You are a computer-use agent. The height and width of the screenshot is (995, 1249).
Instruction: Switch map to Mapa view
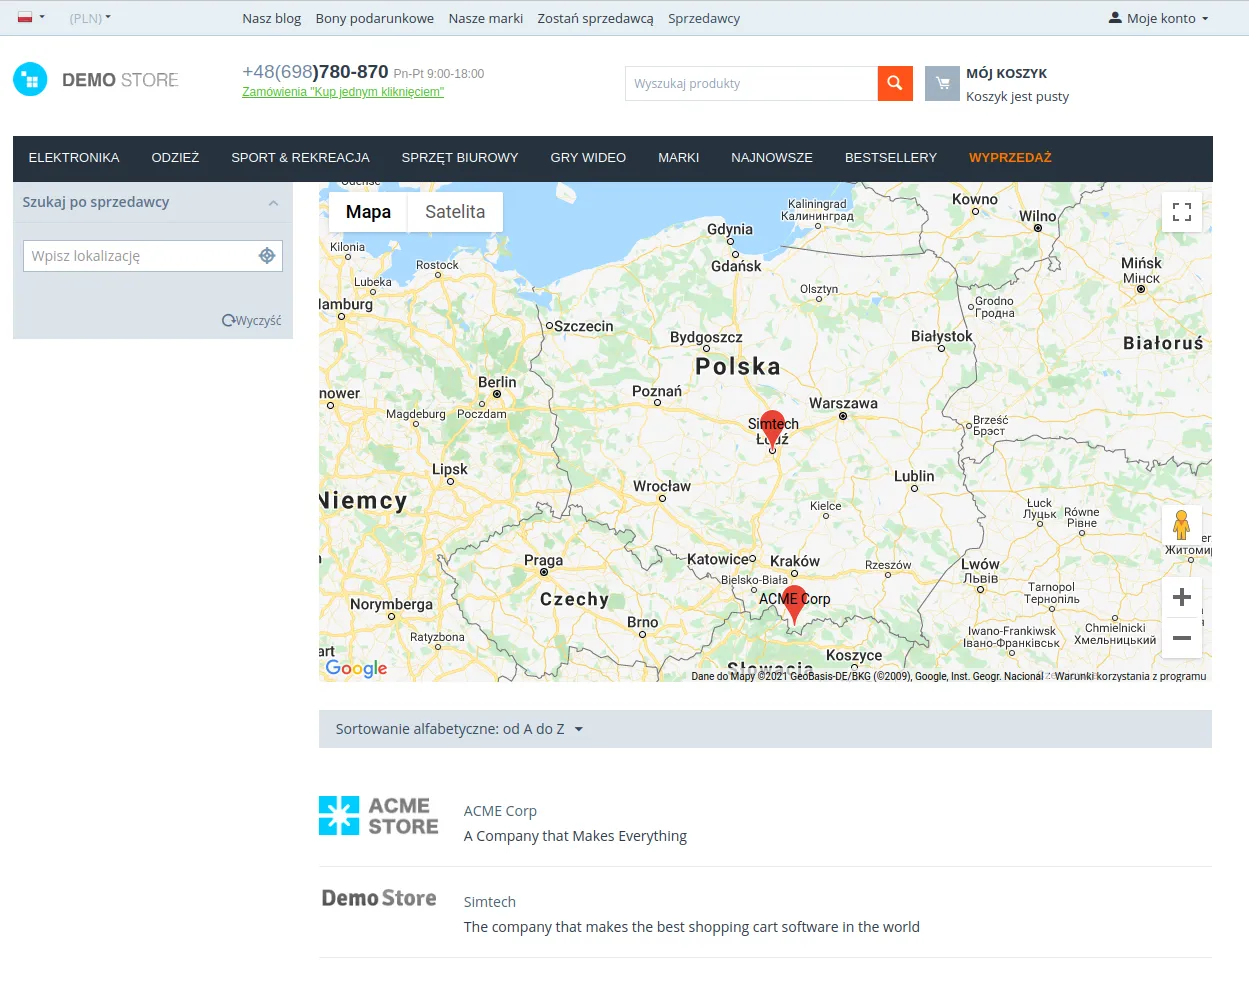(x=368, y=212)
